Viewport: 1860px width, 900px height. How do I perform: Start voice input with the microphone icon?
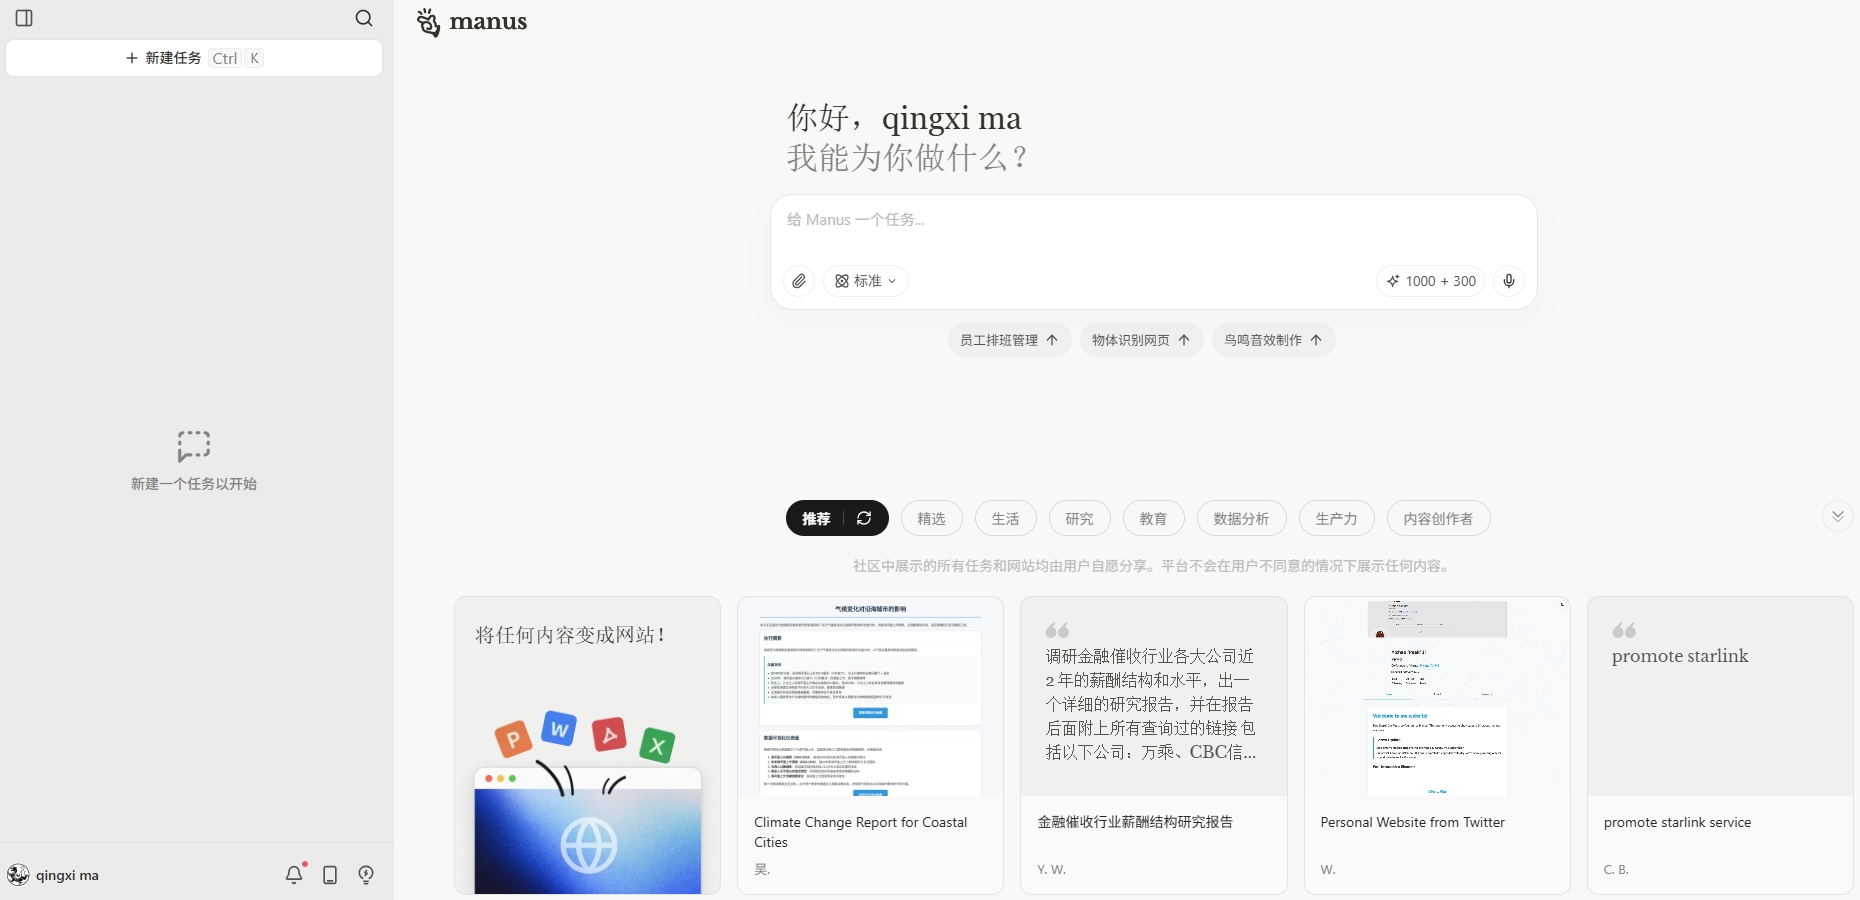1509,281
